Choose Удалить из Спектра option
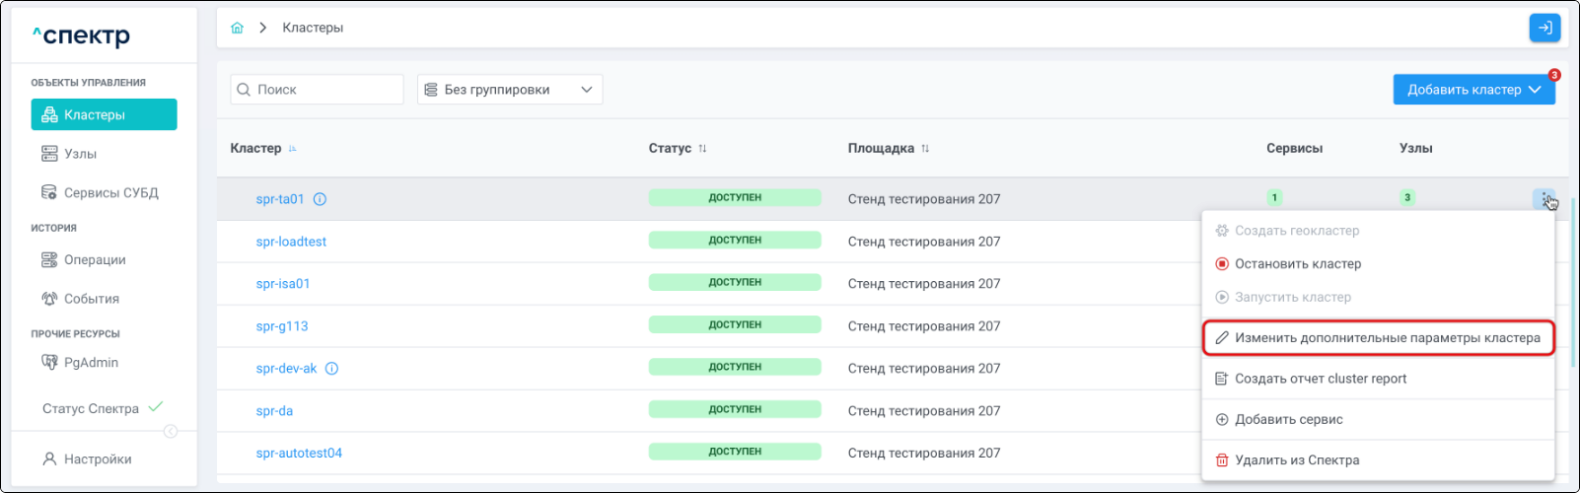The width and height of the screenshot is (1580, 493). tap(1296, 460)
